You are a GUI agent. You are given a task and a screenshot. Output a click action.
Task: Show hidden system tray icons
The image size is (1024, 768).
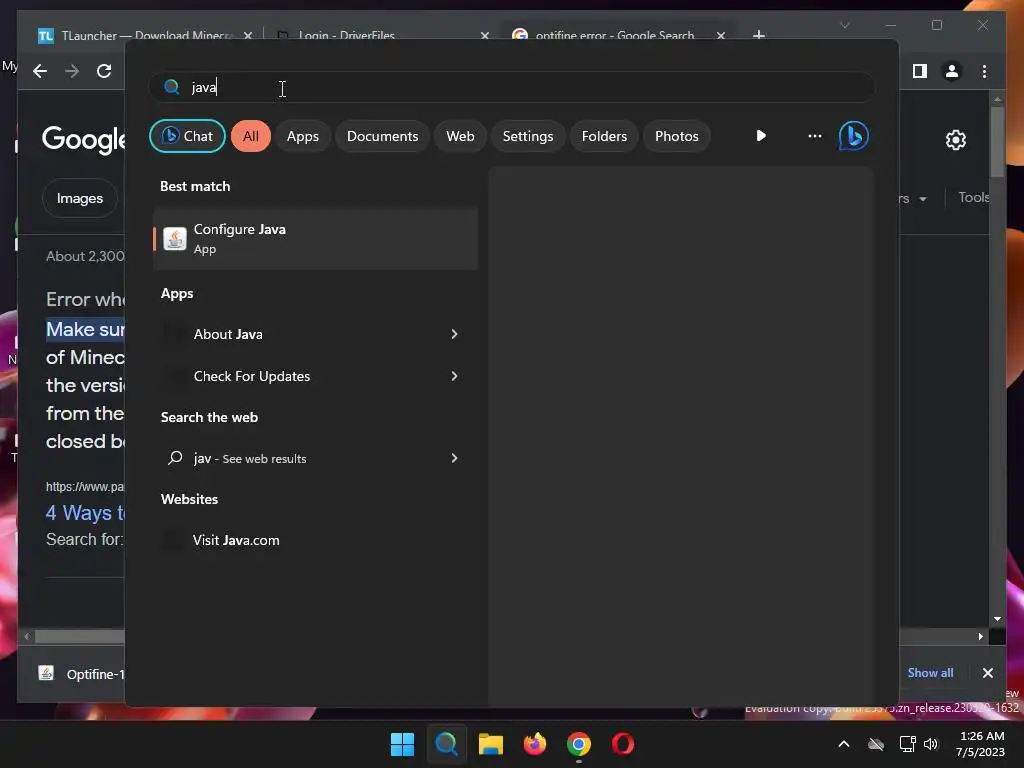844,744
